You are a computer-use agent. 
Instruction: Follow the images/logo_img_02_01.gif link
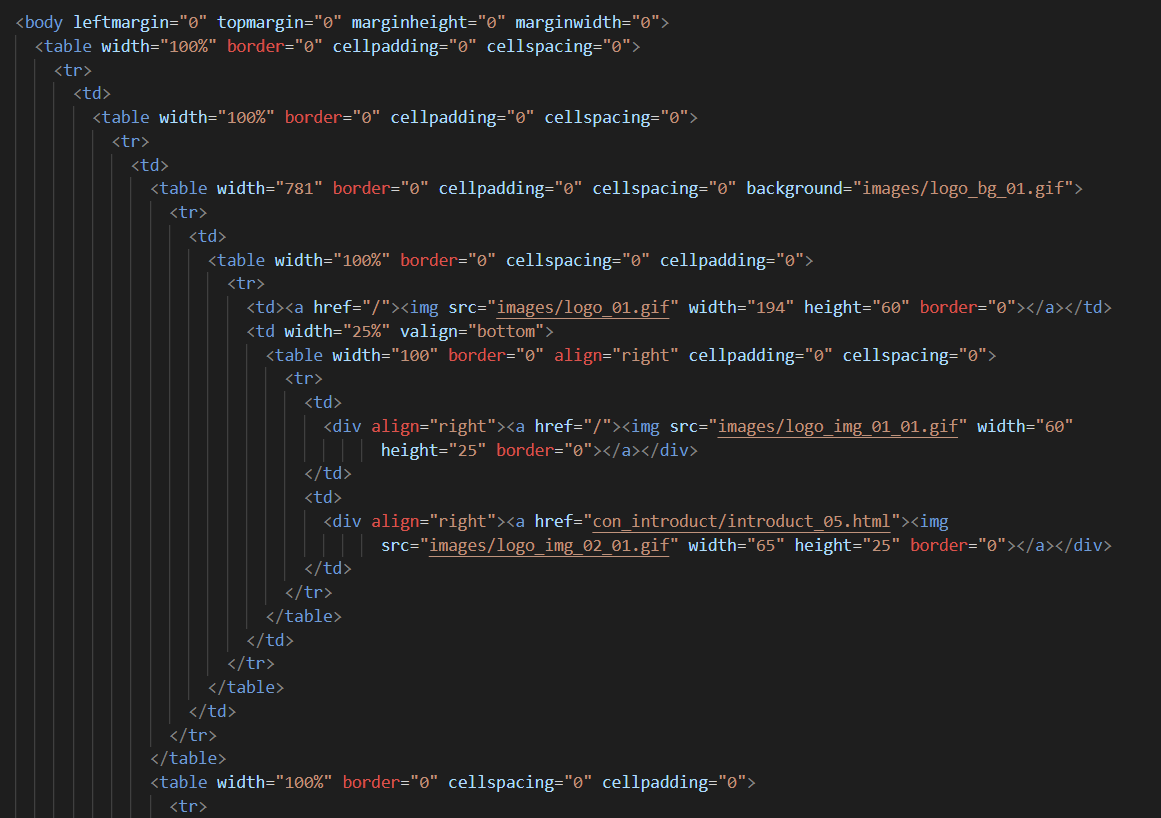coord(549,545)
